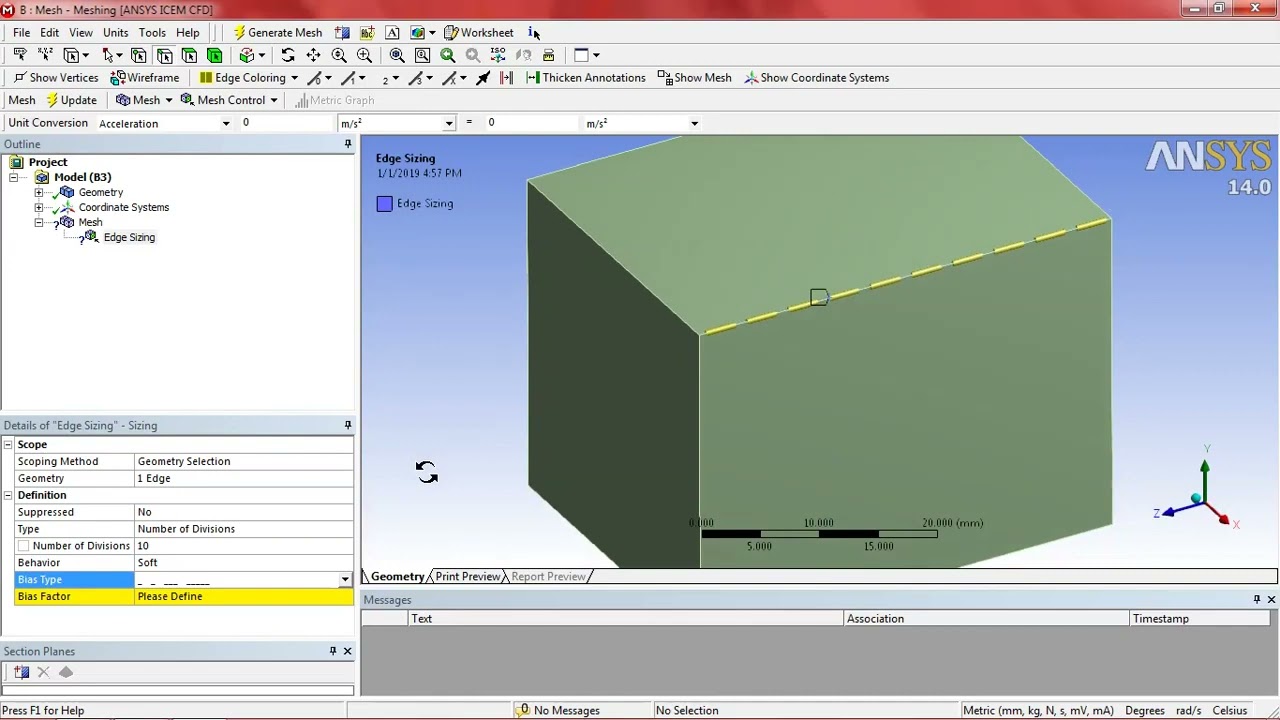Toggle Thicken Annotations
Screen dimensions: 1280x720
(586, 77)
